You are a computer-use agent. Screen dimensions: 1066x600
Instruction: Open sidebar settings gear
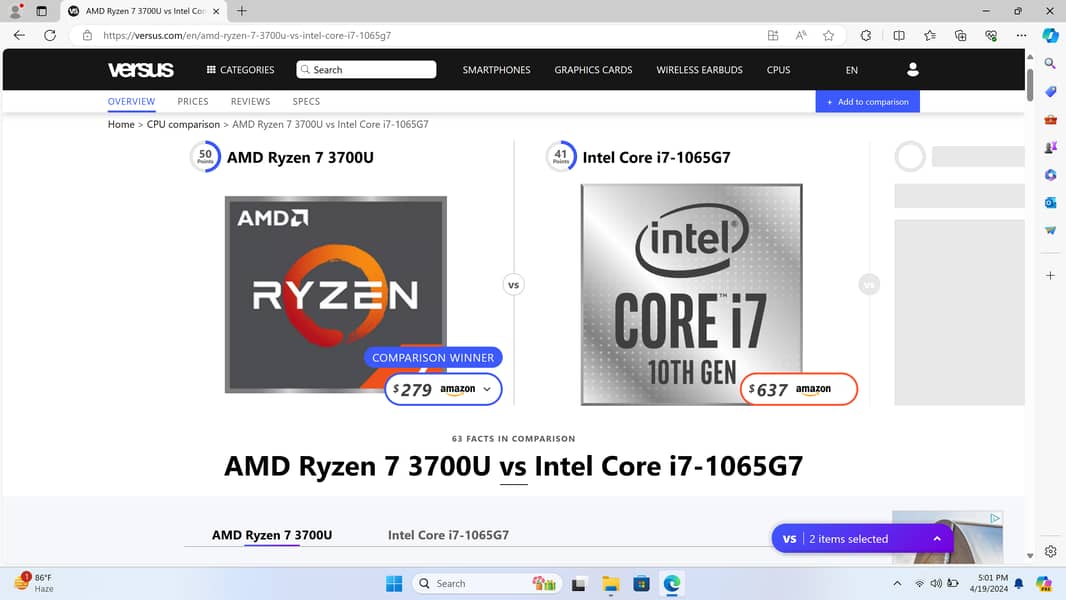1050,551
